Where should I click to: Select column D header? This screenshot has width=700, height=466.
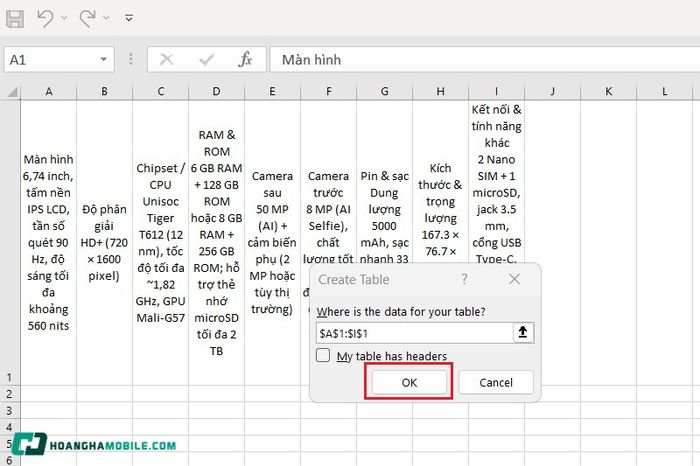point(217,92)
